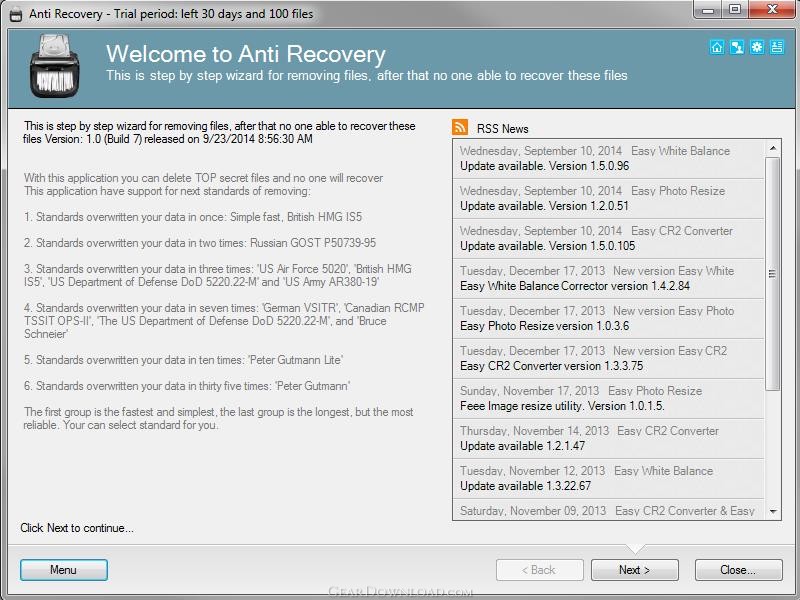Click the 'Russian GOST P50739-95' standards line
Screen dimensions: 800x600
click(x=199, y=243)
